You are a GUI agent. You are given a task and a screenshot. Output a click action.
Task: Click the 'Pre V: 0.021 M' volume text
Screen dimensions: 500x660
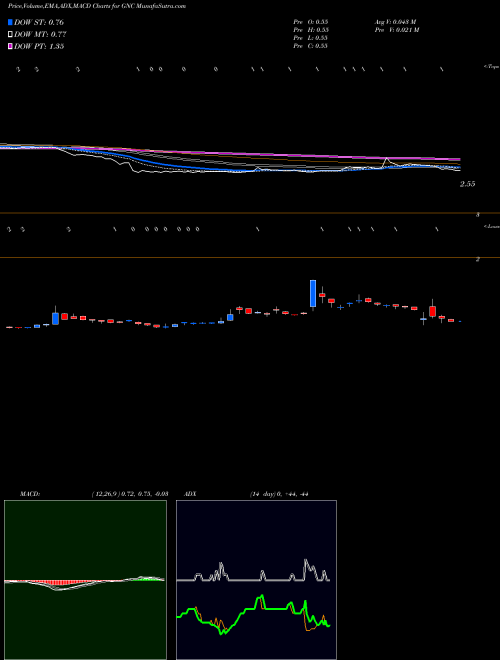coord(397,30)
